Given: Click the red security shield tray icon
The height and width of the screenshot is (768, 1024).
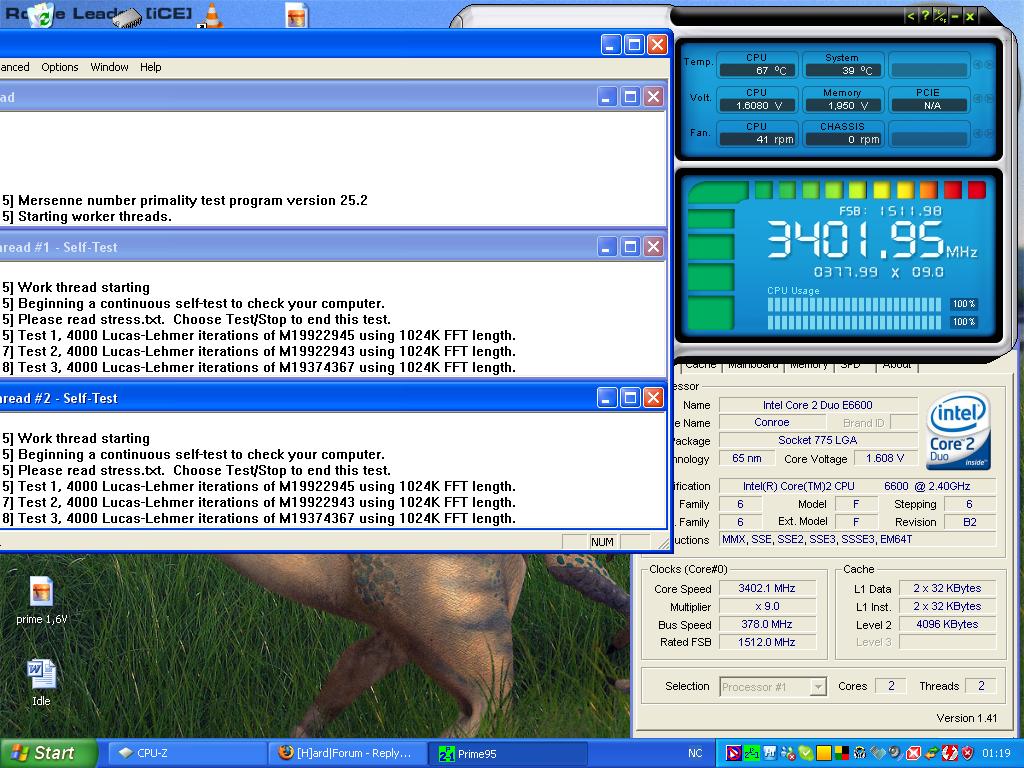Looking at the screenshot, I should (967, 753).
